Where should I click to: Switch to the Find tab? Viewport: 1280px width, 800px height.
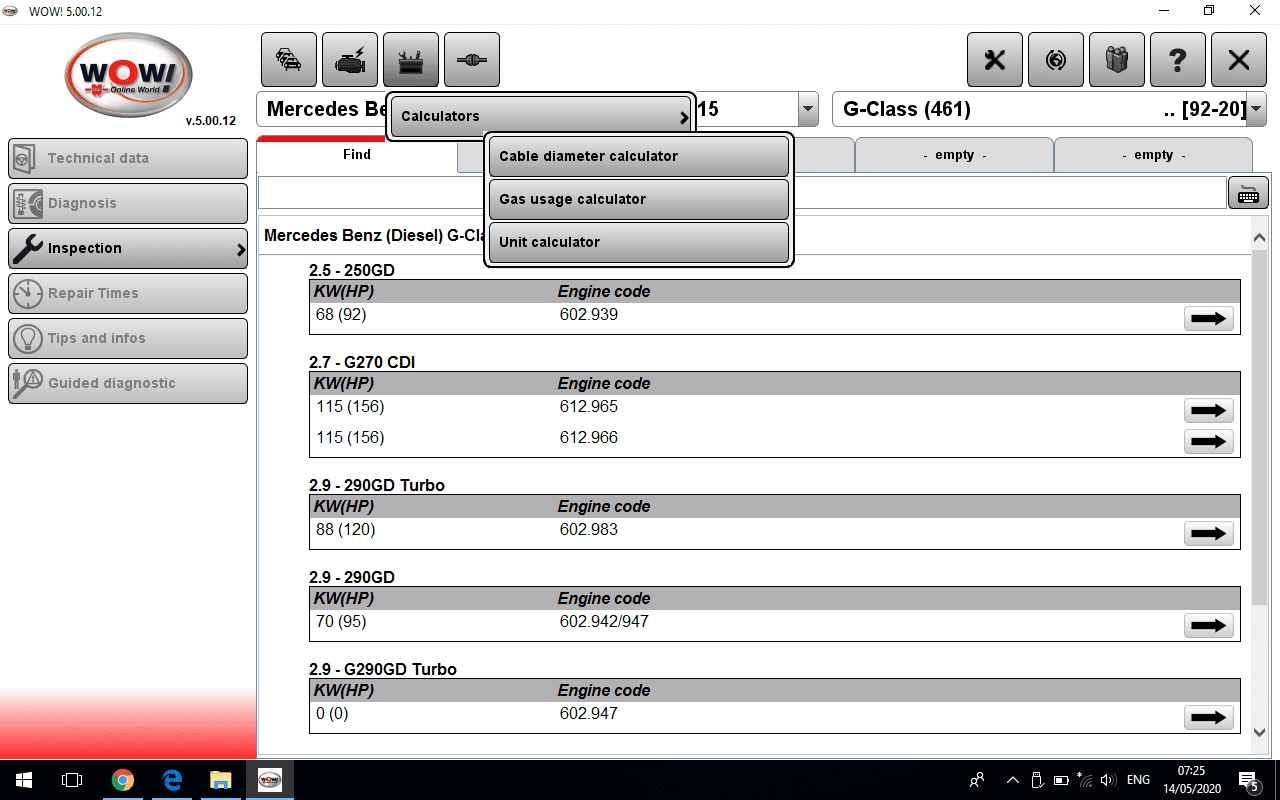357,154
